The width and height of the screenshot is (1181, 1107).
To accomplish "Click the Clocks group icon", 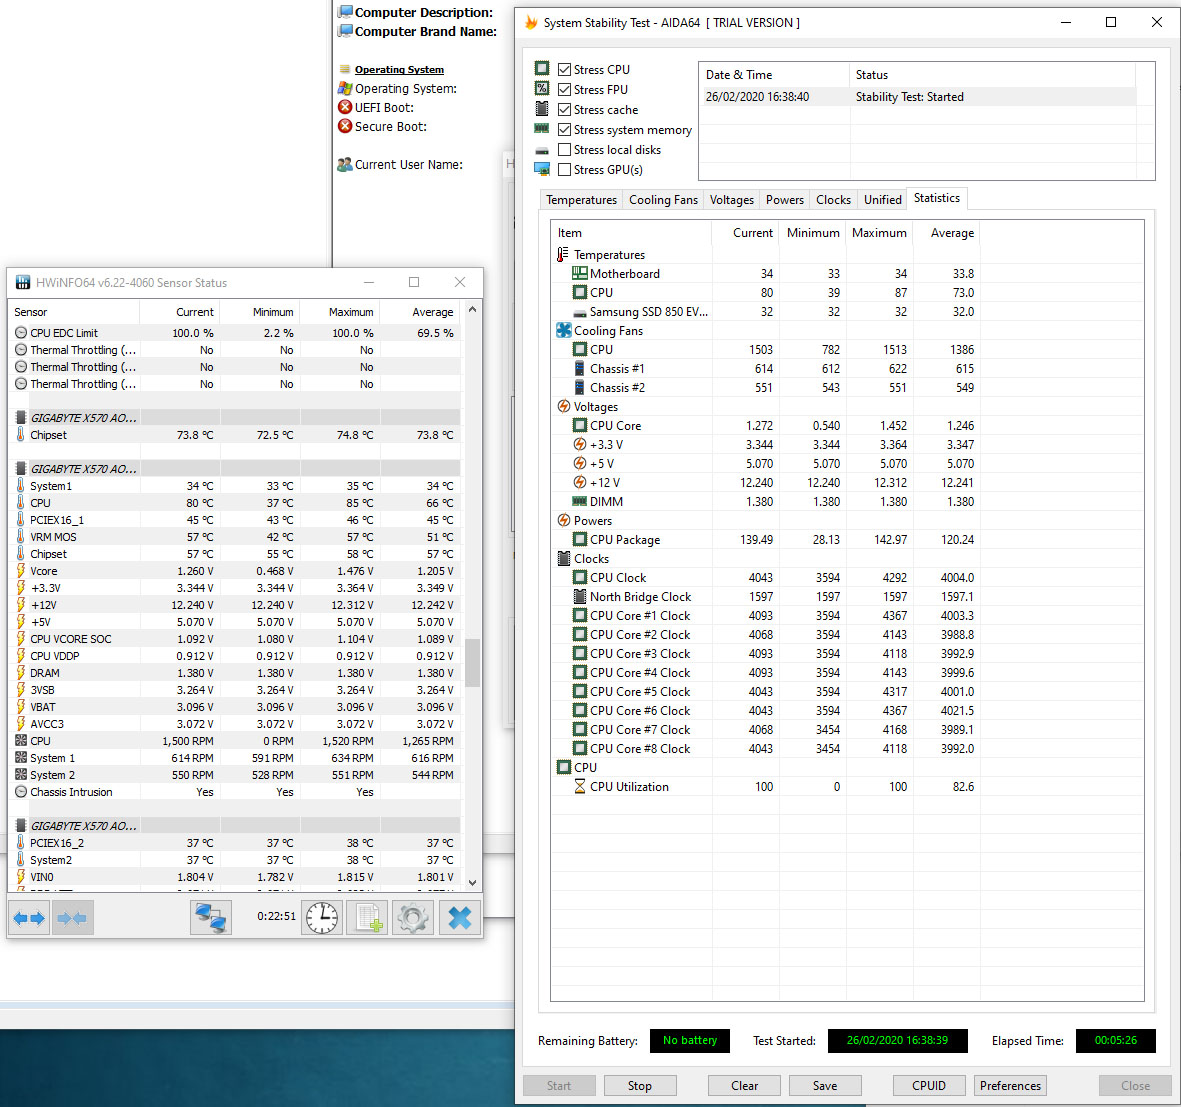I will (x=563, y=558).
